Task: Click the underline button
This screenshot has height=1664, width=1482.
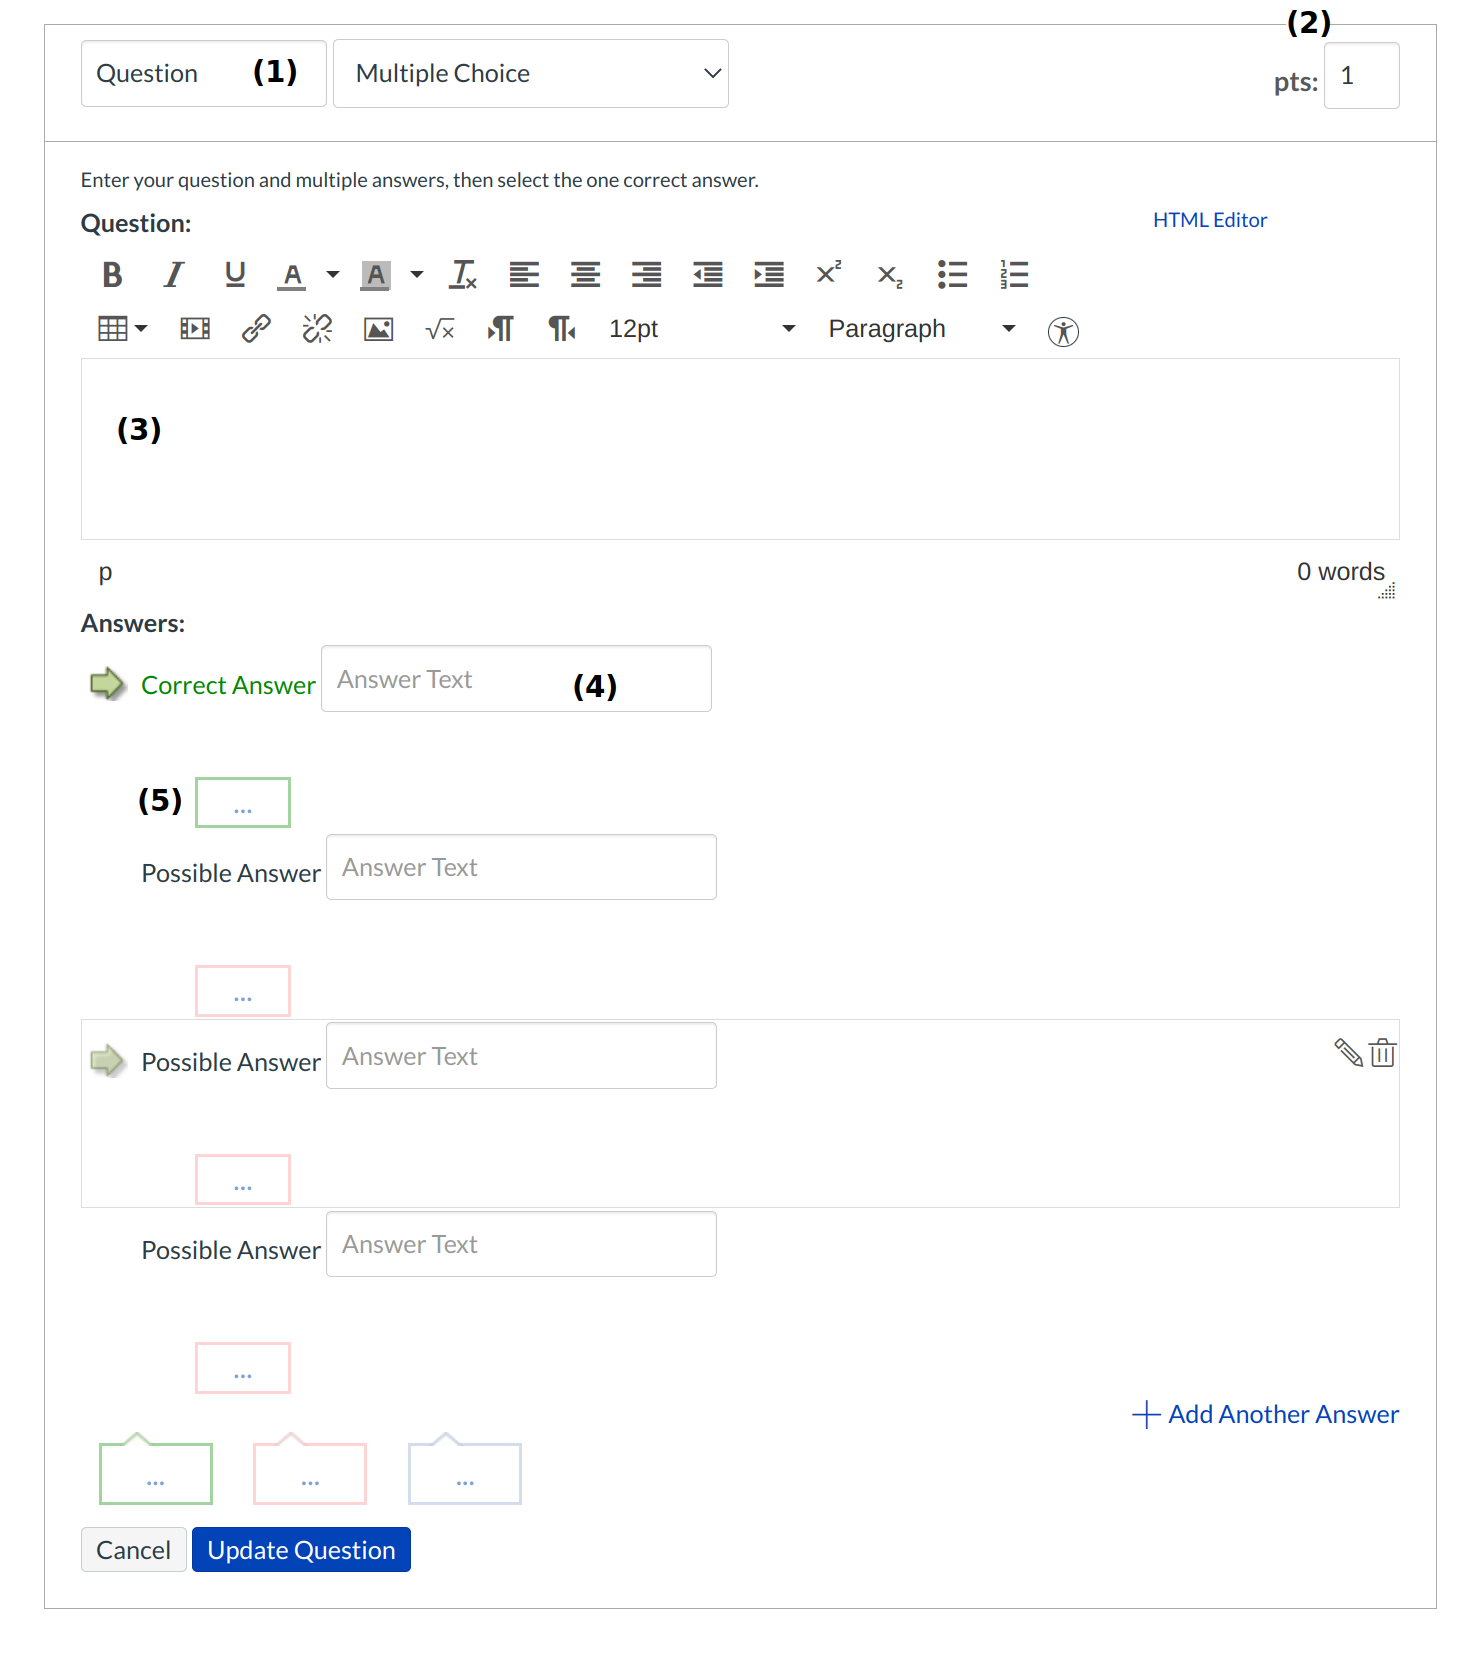Action: coord(235,274)
